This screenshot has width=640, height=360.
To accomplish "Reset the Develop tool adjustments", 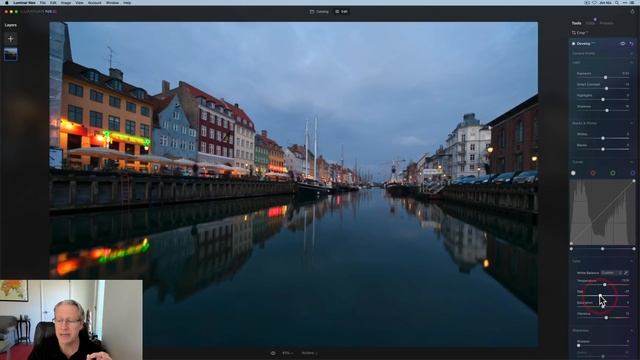I will tap(631, 43).
